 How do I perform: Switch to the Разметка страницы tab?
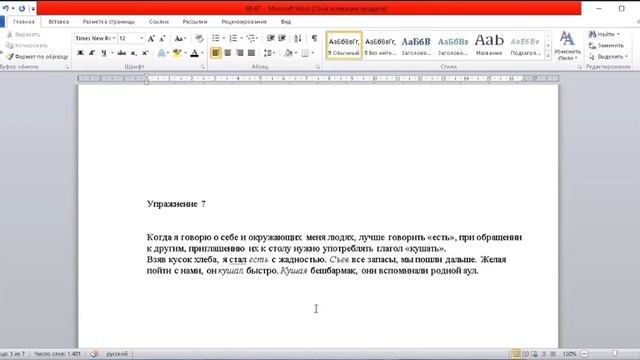pyautogui.click(x=109, y=22)
